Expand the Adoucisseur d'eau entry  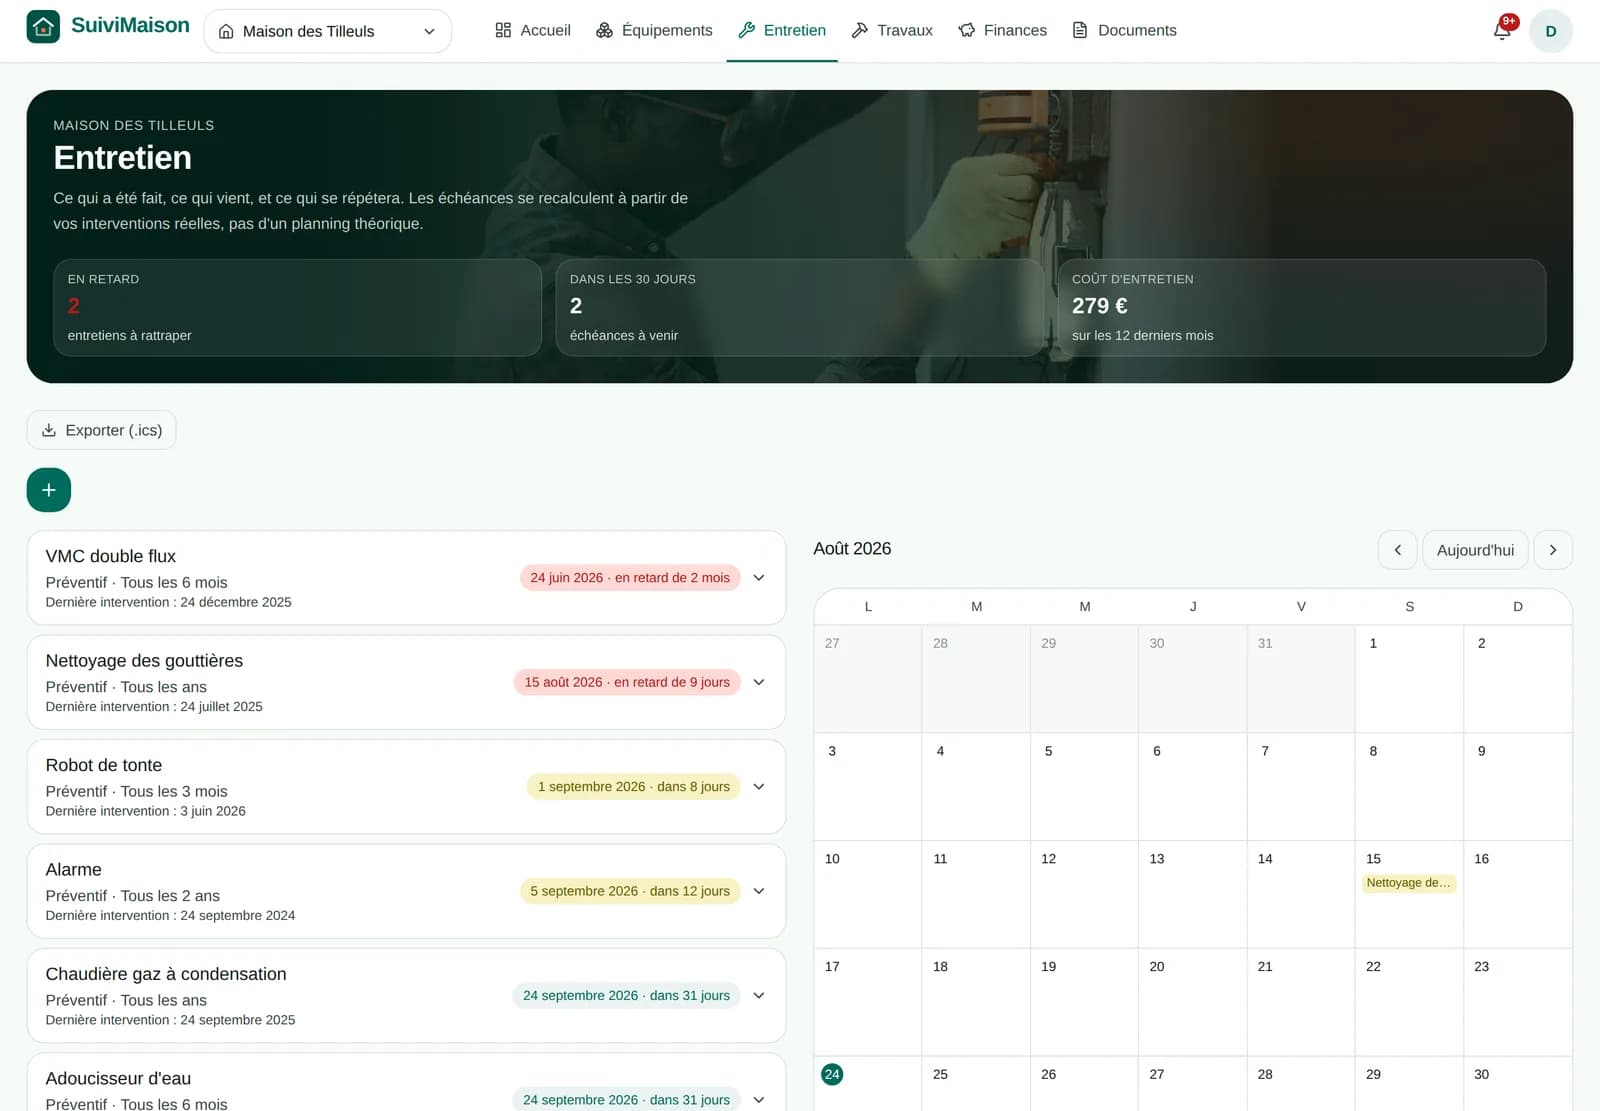759,1100
